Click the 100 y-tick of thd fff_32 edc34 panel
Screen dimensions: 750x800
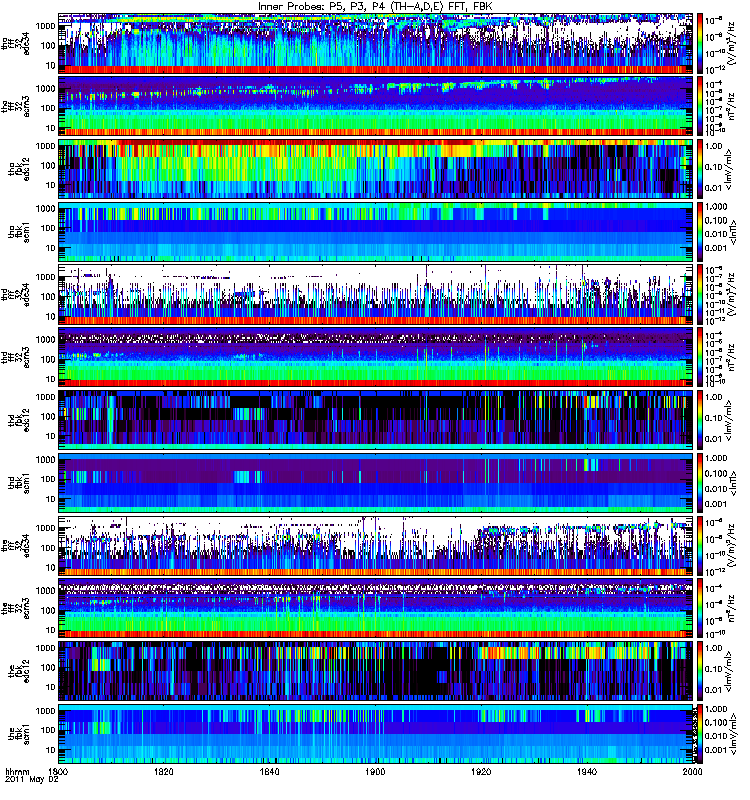(x=48, y=296)
